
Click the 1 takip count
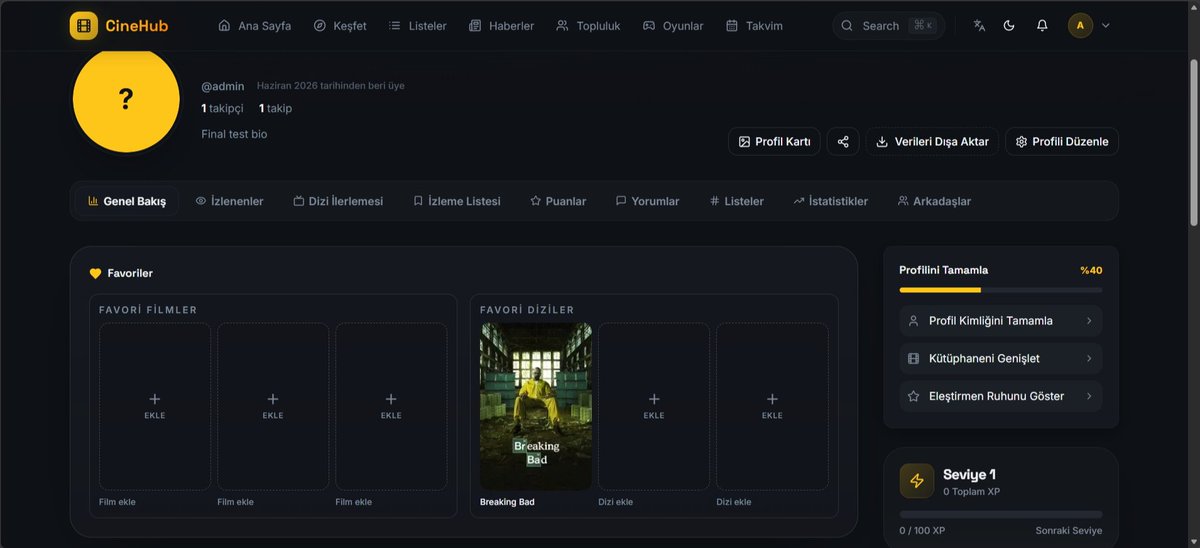point(275,108)
